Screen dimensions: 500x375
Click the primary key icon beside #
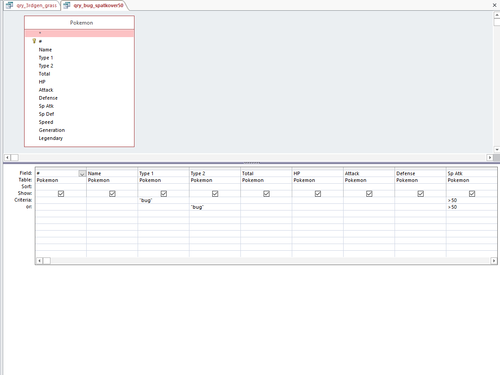34,41
